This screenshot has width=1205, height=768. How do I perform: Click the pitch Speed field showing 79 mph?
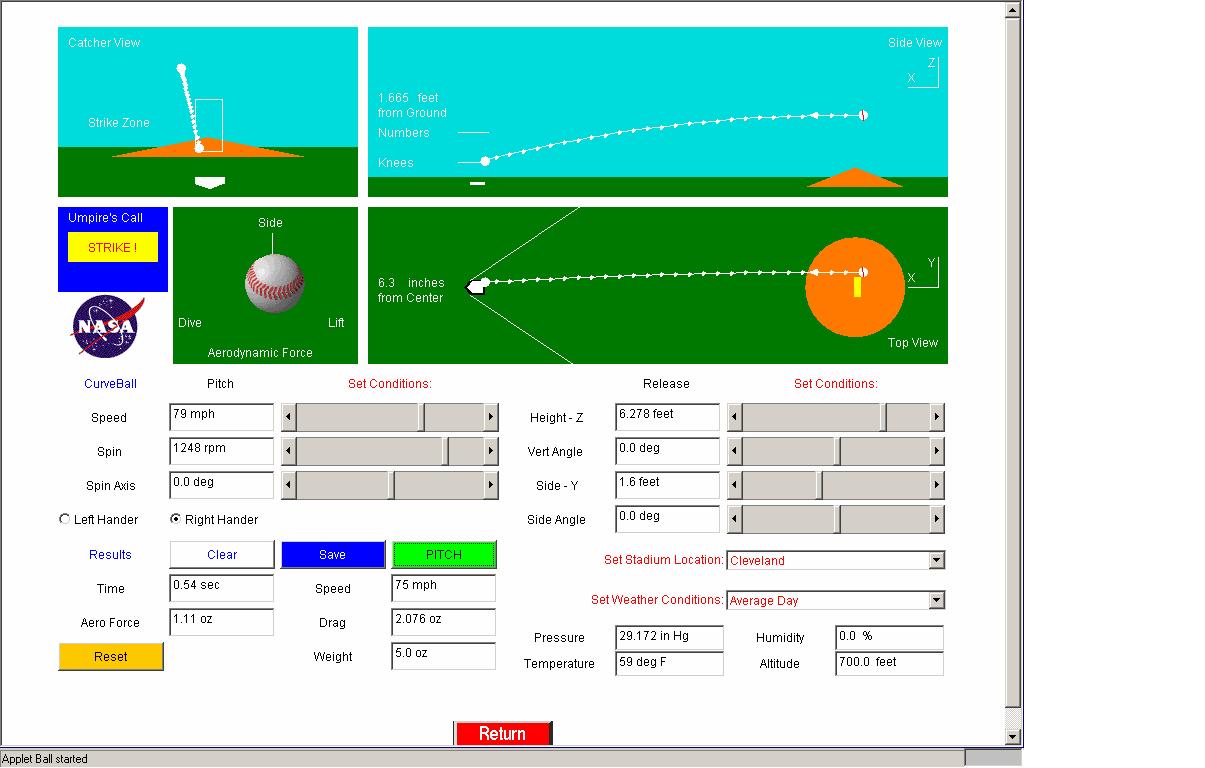(x=222, y=417)
